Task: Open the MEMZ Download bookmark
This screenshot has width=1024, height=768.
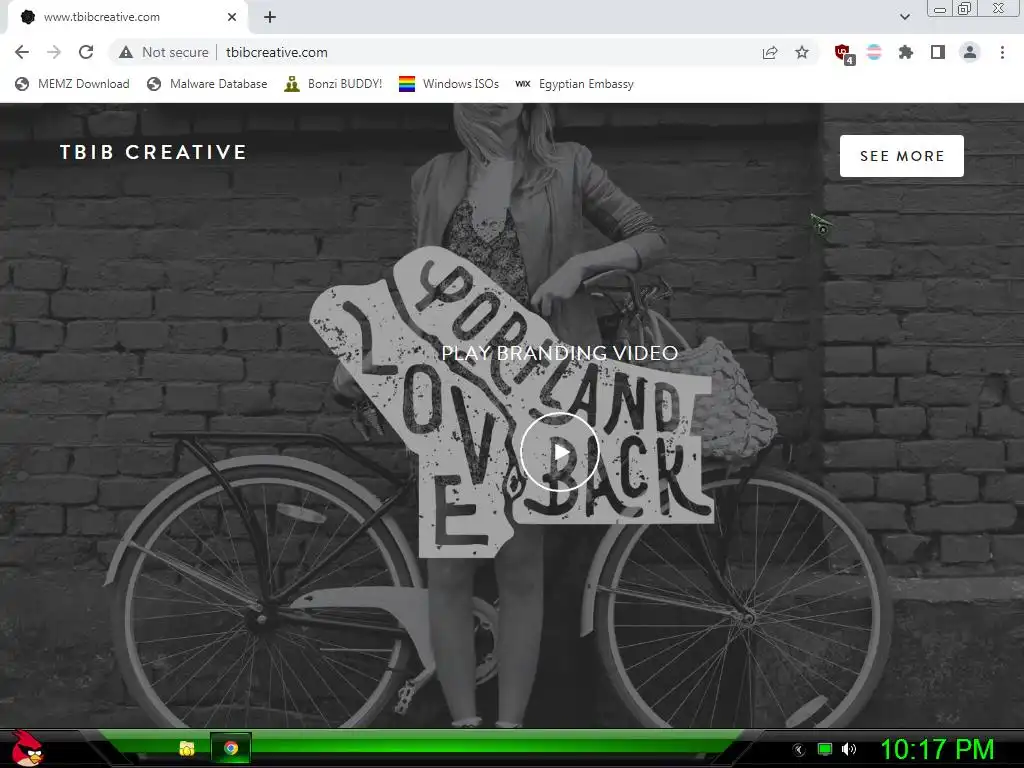Action: tap(72, 84)
